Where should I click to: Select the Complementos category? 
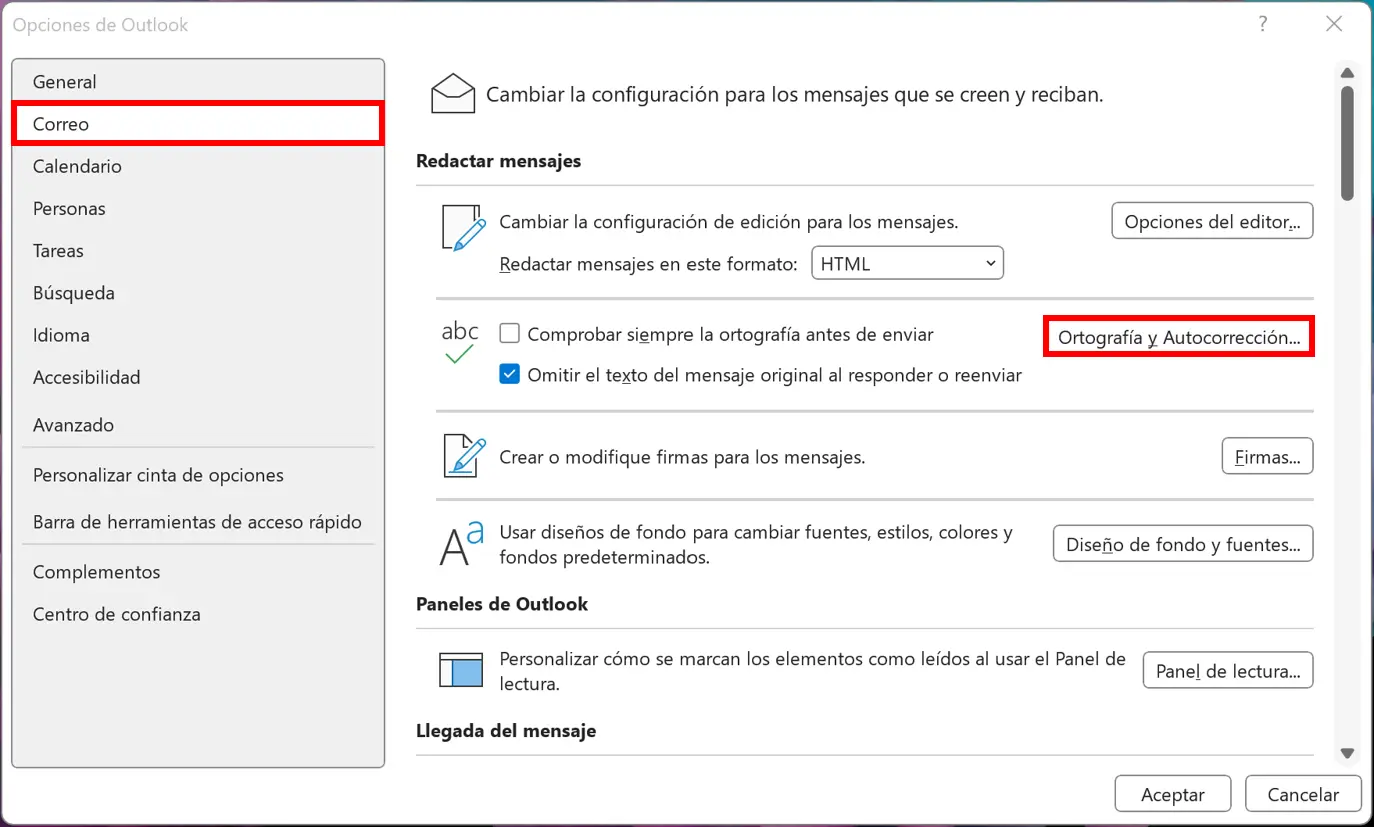point(198,572)
